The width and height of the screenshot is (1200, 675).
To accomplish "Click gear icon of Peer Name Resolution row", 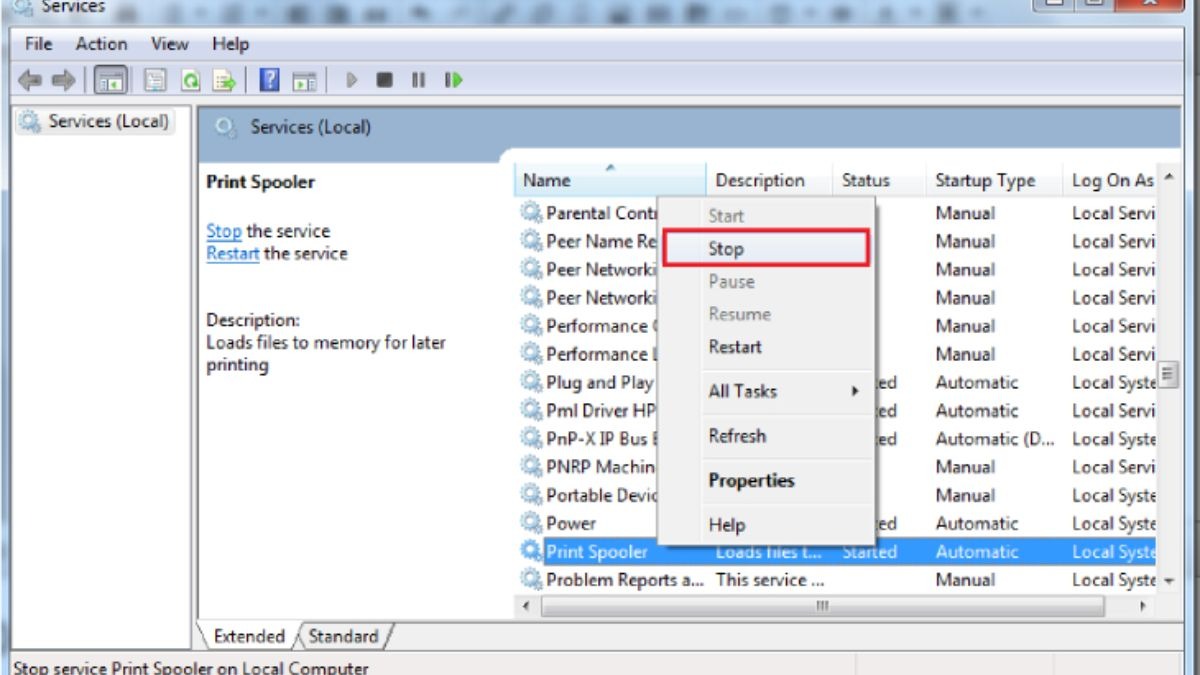I will tap(531, 241).
